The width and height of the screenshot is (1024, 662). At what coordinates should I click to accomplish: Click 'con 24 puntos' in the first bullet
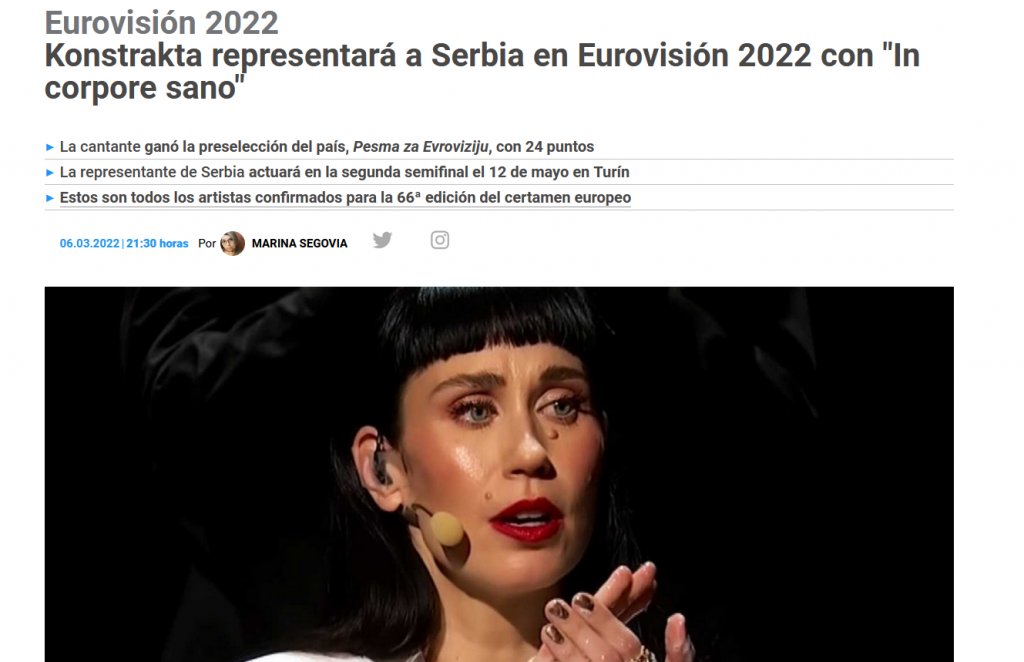[x=545, y=146]
